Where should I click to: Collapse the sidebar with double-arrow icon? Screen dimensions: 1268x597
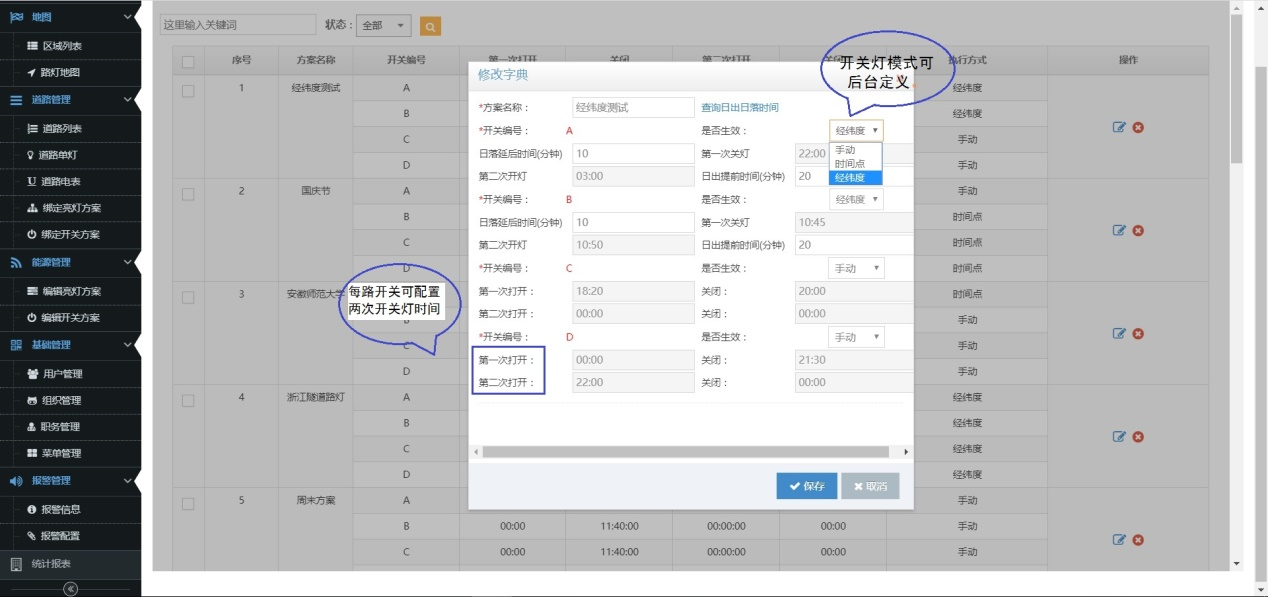70,588
